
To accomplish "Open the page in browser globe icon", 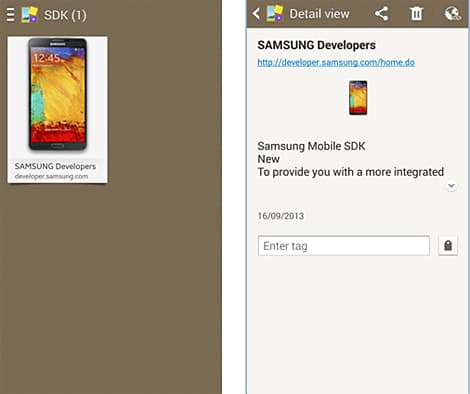I will pyautogui.click(x=453, y=14).
